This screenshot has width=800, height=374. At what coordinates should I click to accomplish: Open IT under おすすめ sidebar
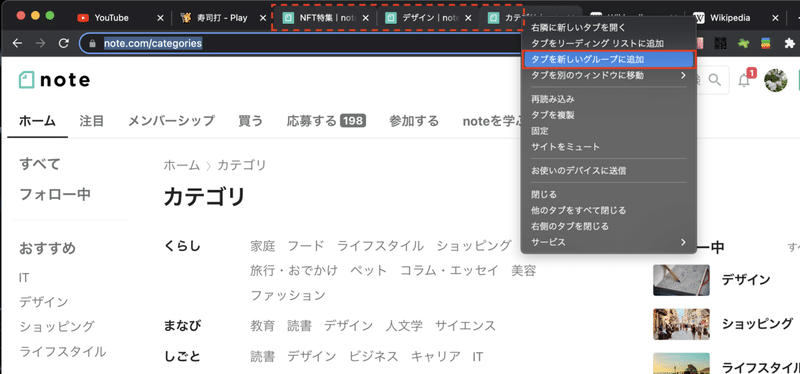coord(24,278)
